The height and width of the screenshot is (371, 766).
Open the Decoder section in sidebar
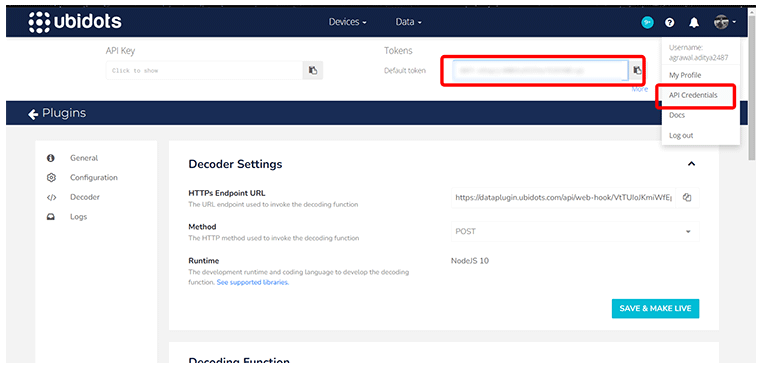pyautogui.click(x=85, y=197)
